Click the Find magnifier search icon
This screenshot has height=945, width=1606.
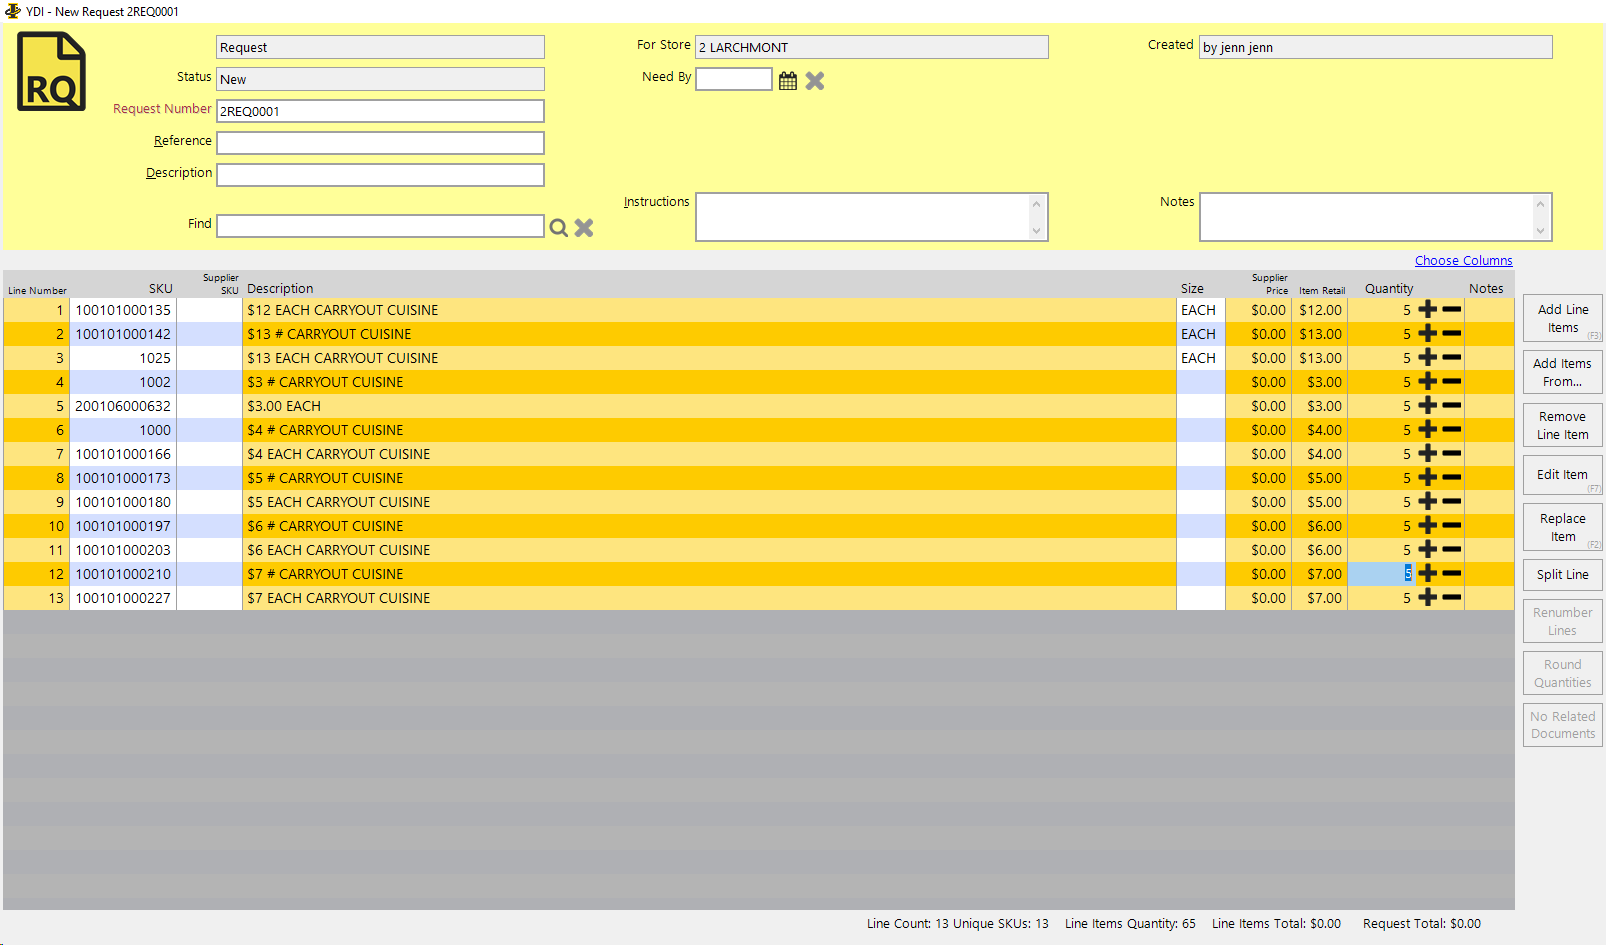tap(559, 228)
